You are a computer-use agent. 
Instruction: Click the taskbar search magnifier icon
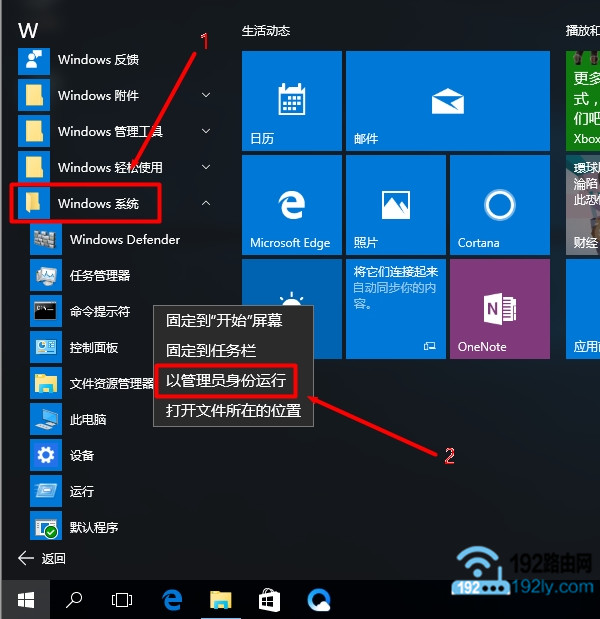tap(74, 600)
